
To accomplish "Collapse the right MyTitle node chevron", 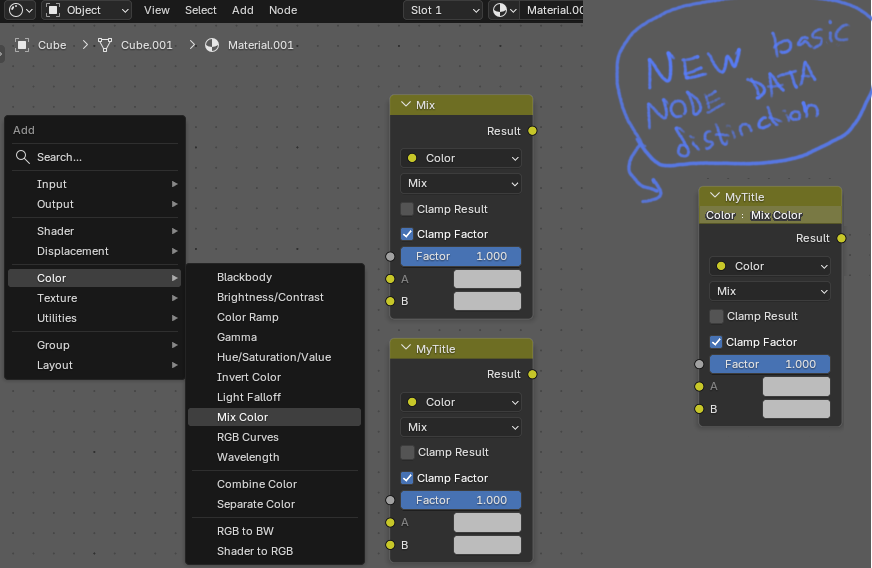I will pos(715,196).
